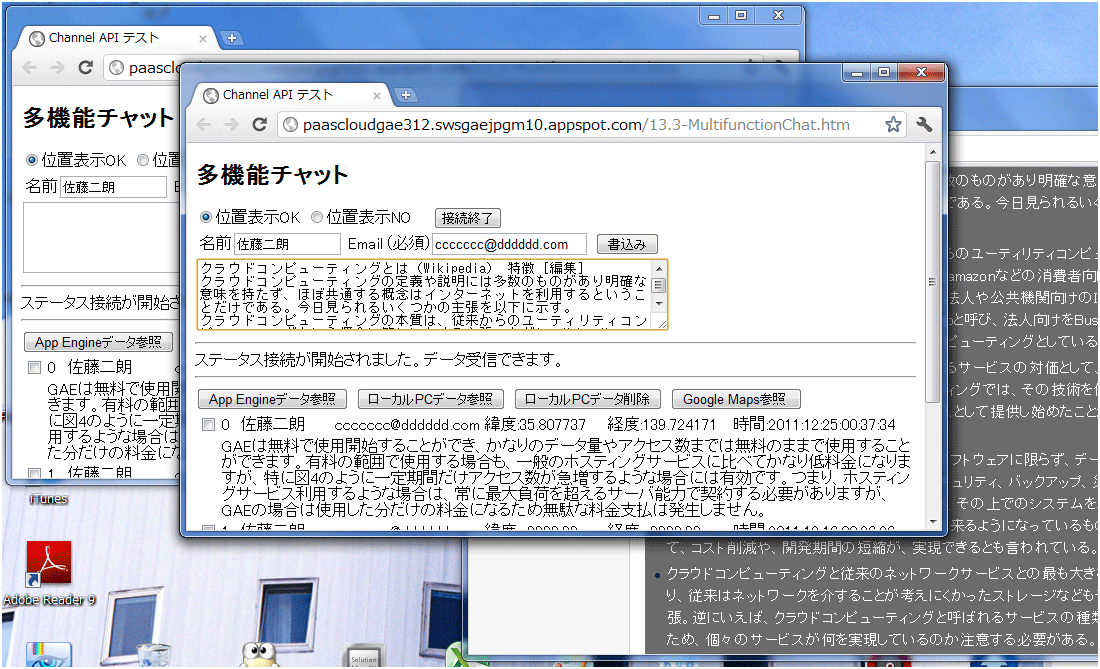1100x669 pixels.
Task: Click 時間:2011:12:25:00:37:34 text
Action: click(814, 424)
